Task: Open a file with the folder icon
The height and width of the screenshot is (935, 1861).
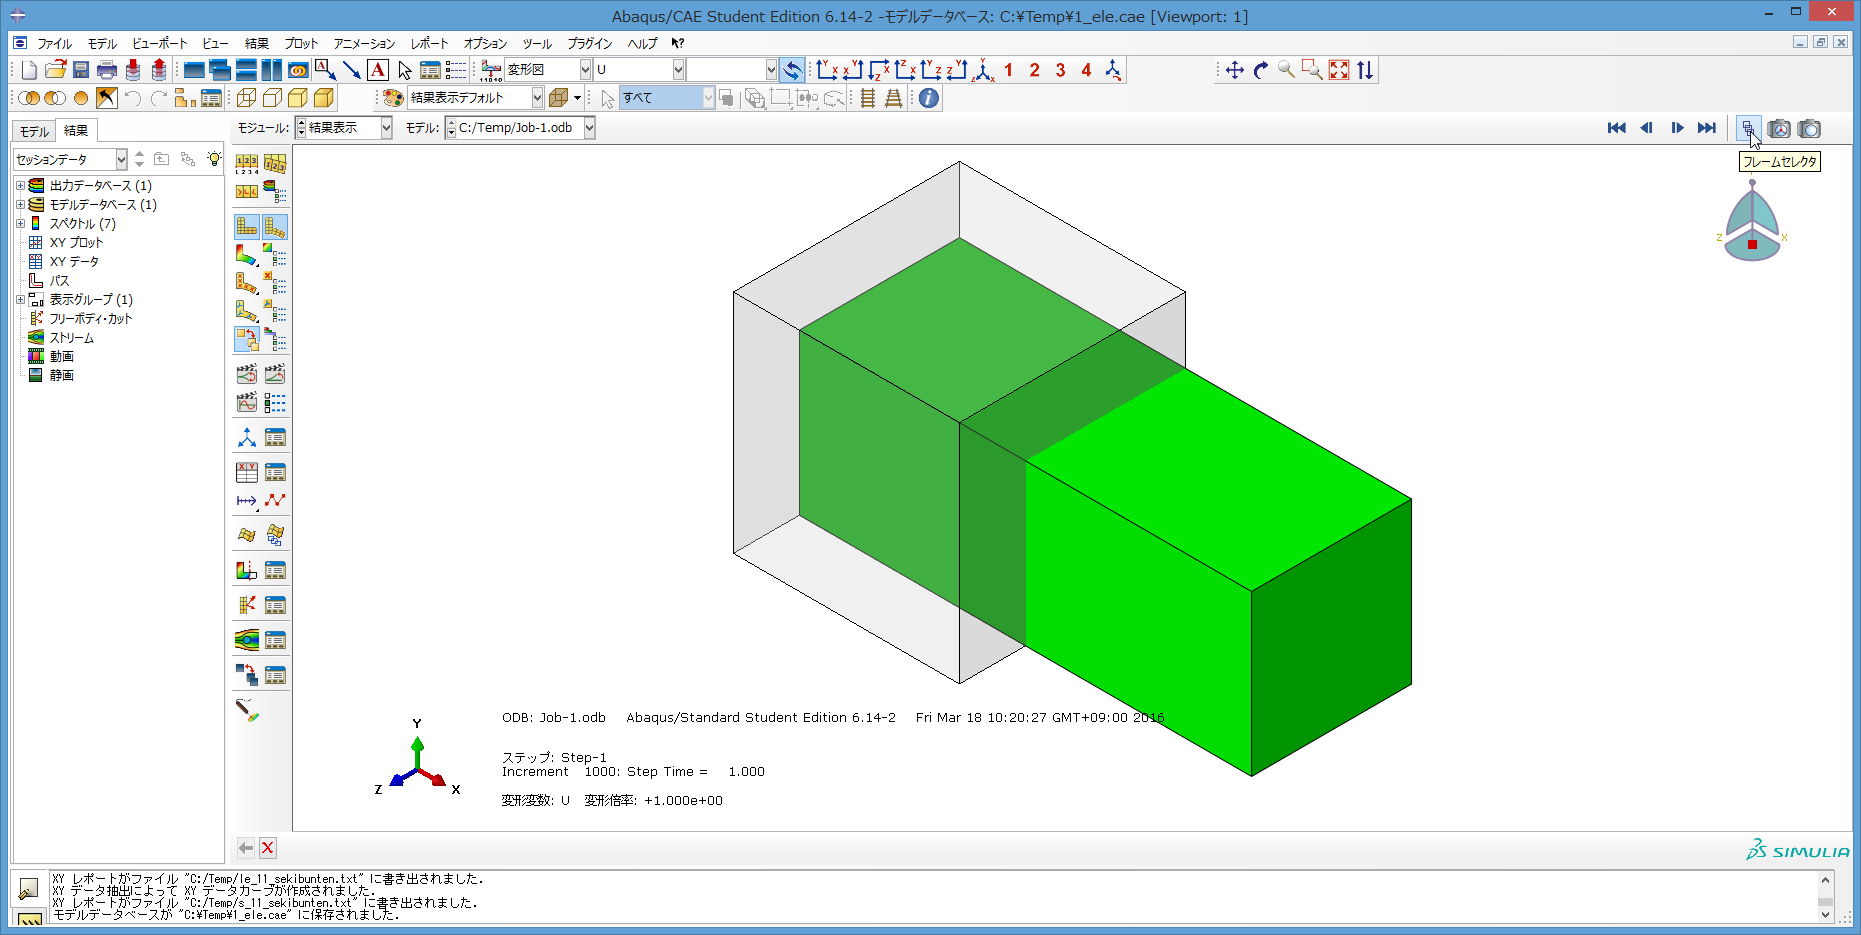Action: click(56, 70)
